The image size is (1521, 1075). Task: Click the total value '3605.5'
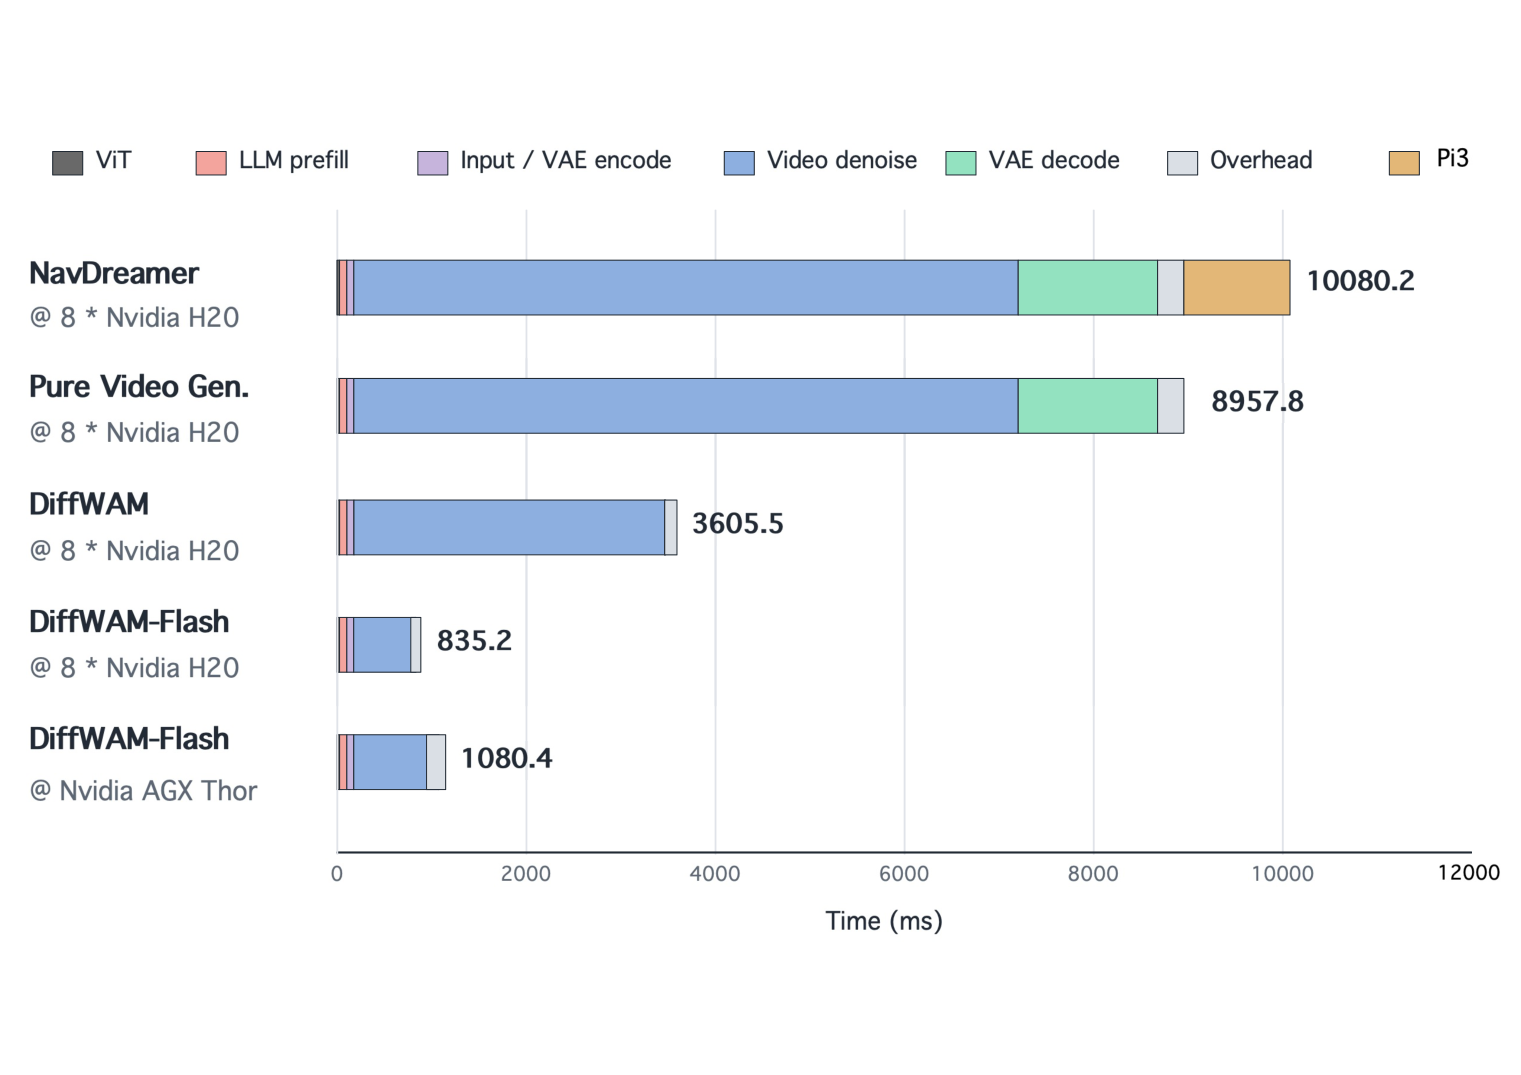pos(738,524)
